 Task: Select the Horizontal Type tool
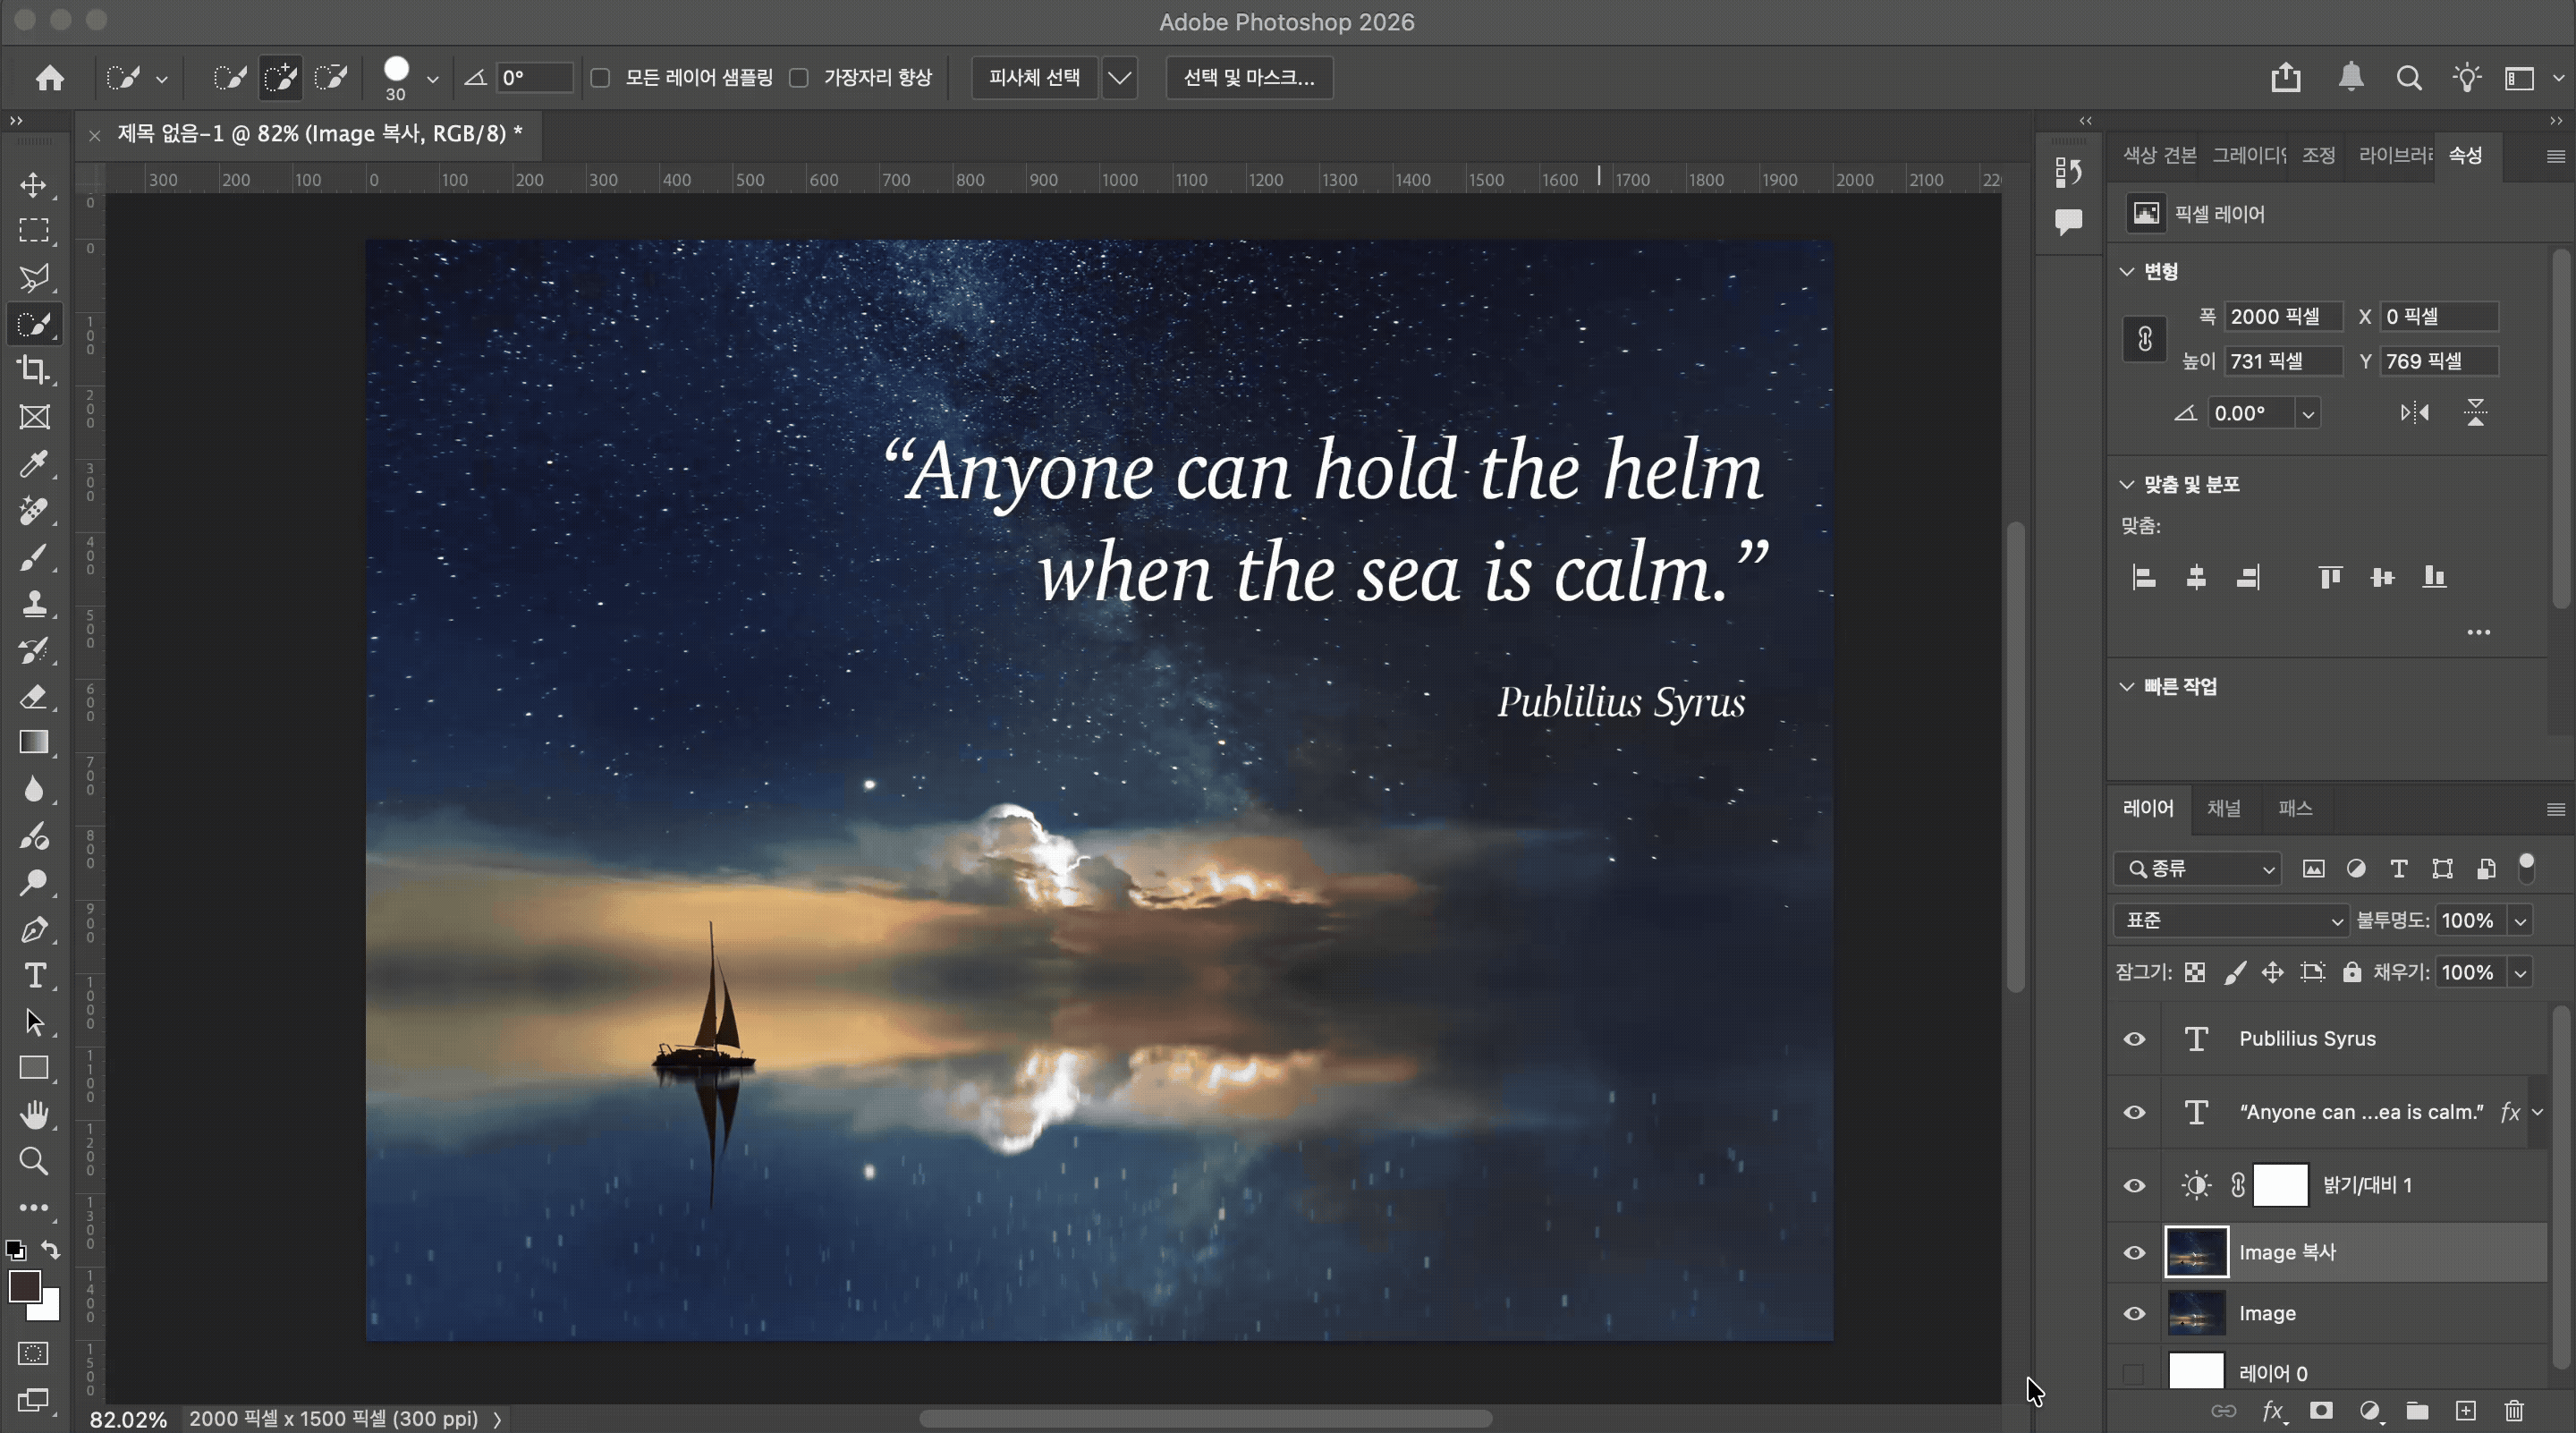[x=34, y=976]
